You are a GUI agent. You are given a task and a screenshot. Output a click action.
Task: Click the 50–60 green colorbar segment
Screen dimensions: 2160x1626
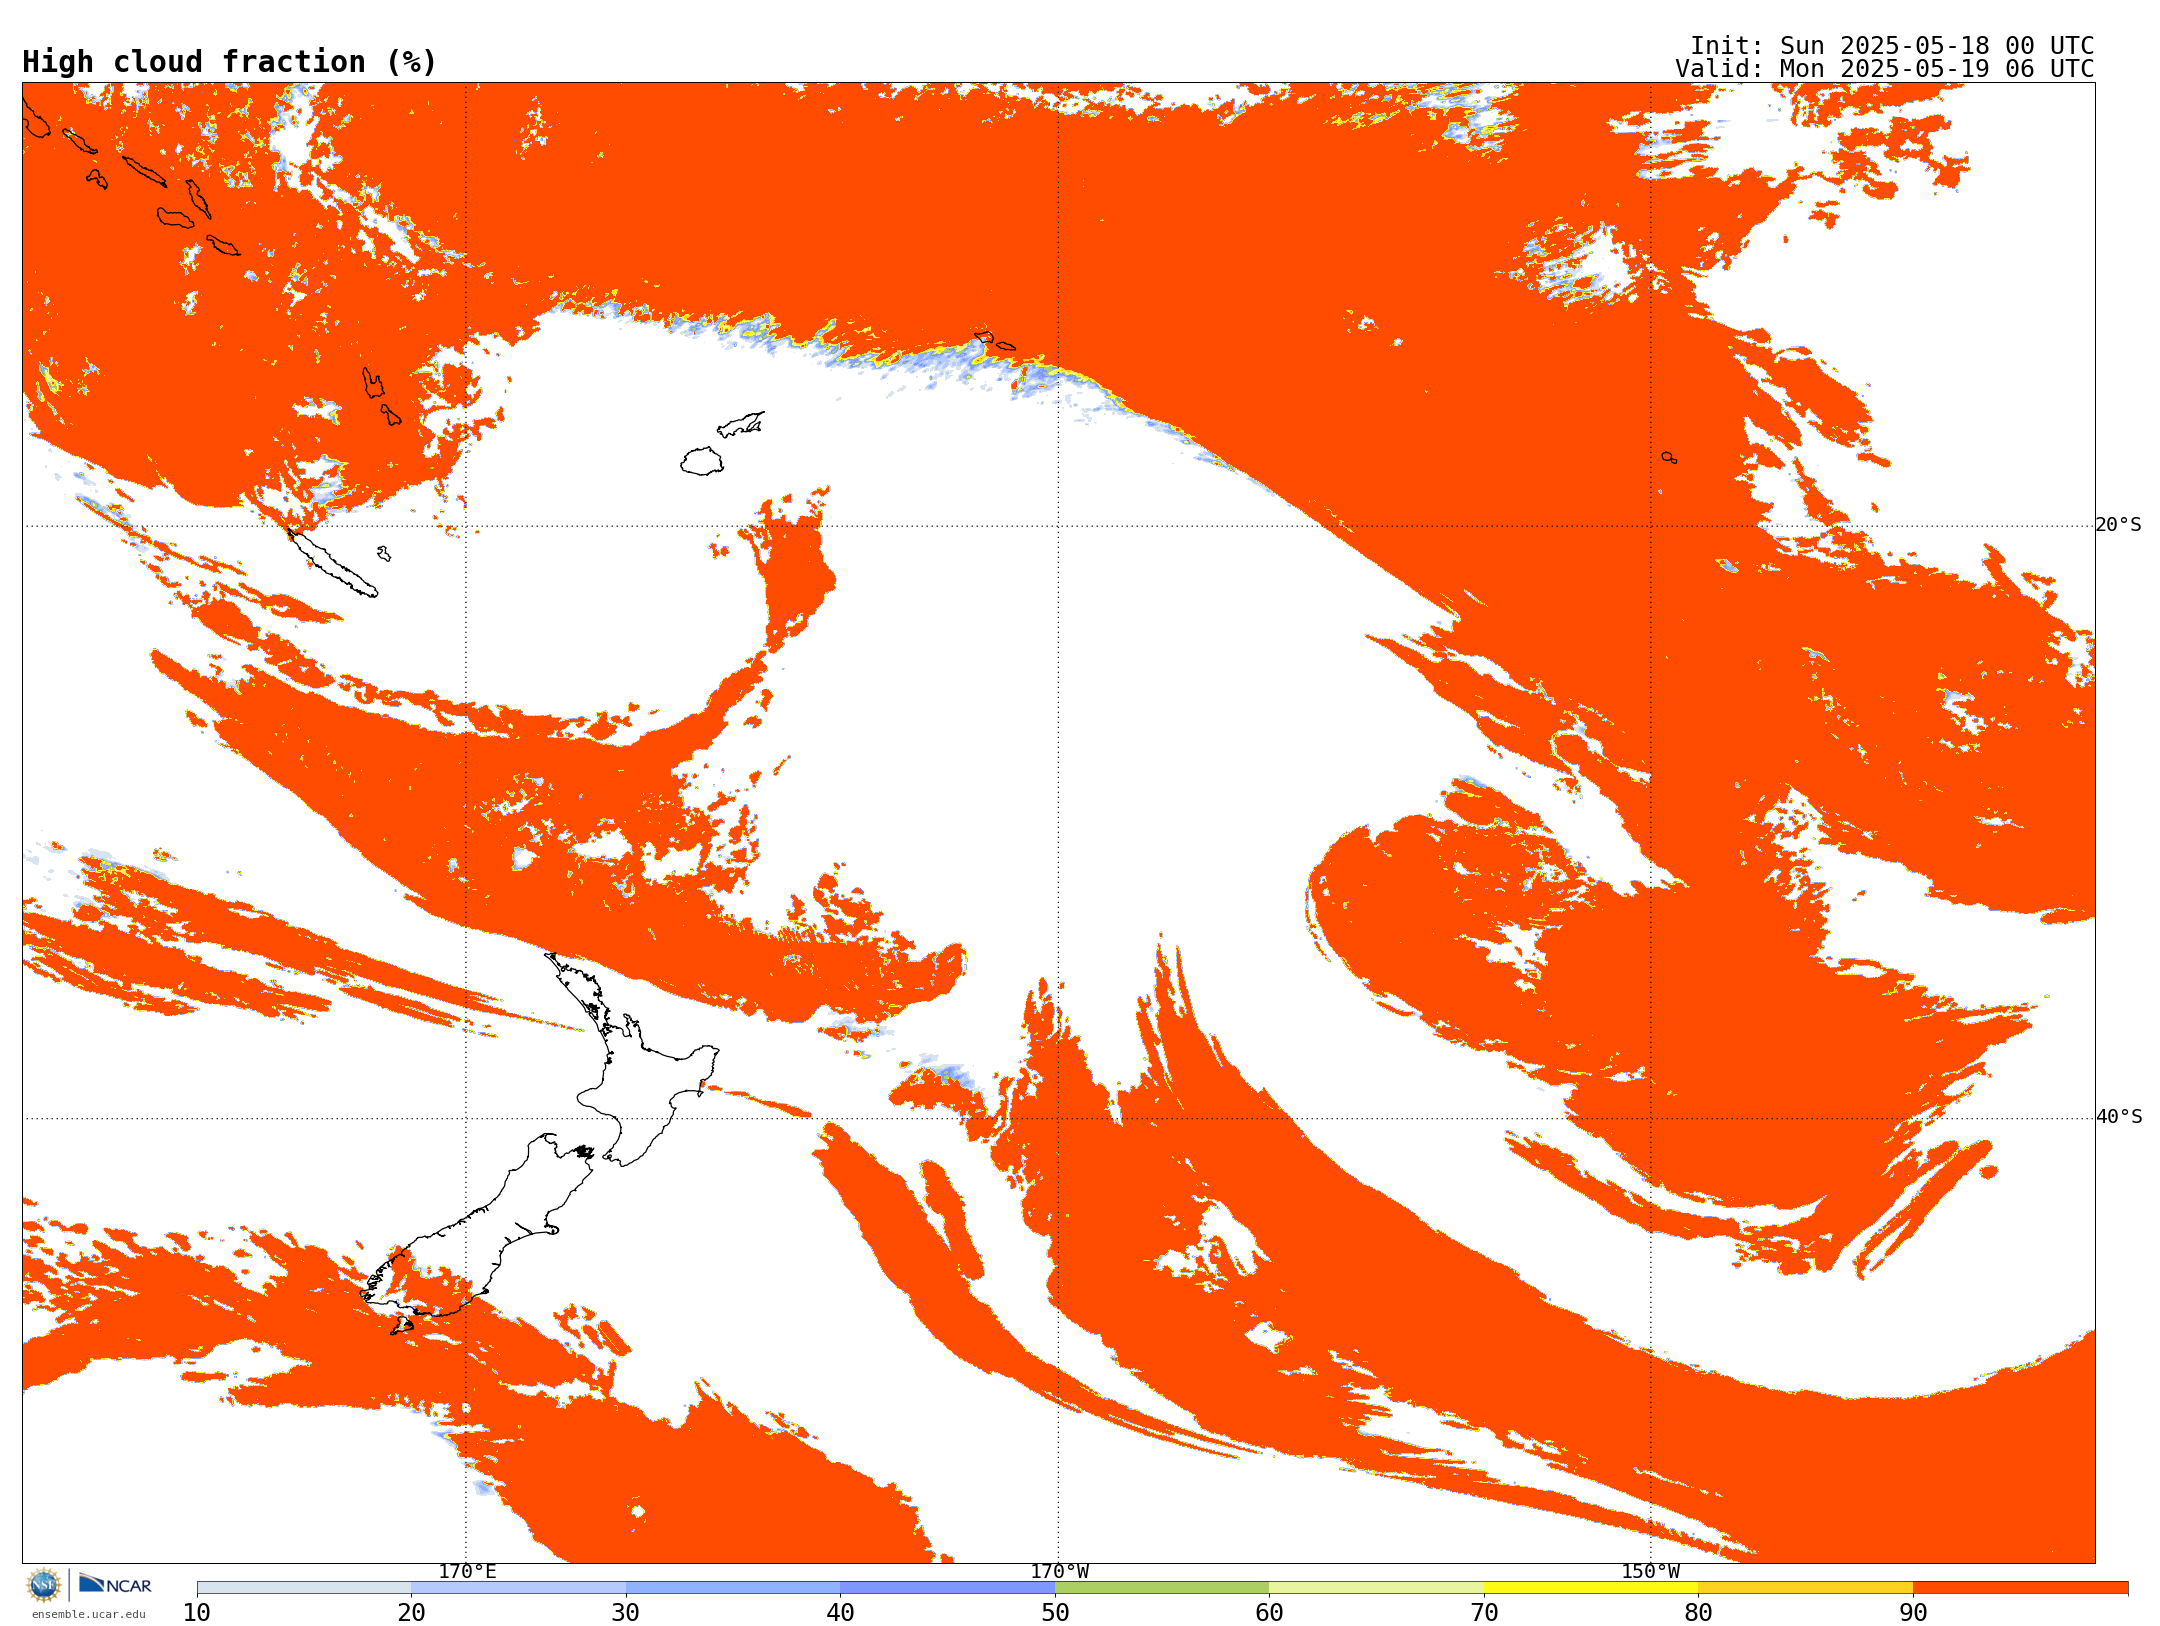click(x=1162, y=1587)
